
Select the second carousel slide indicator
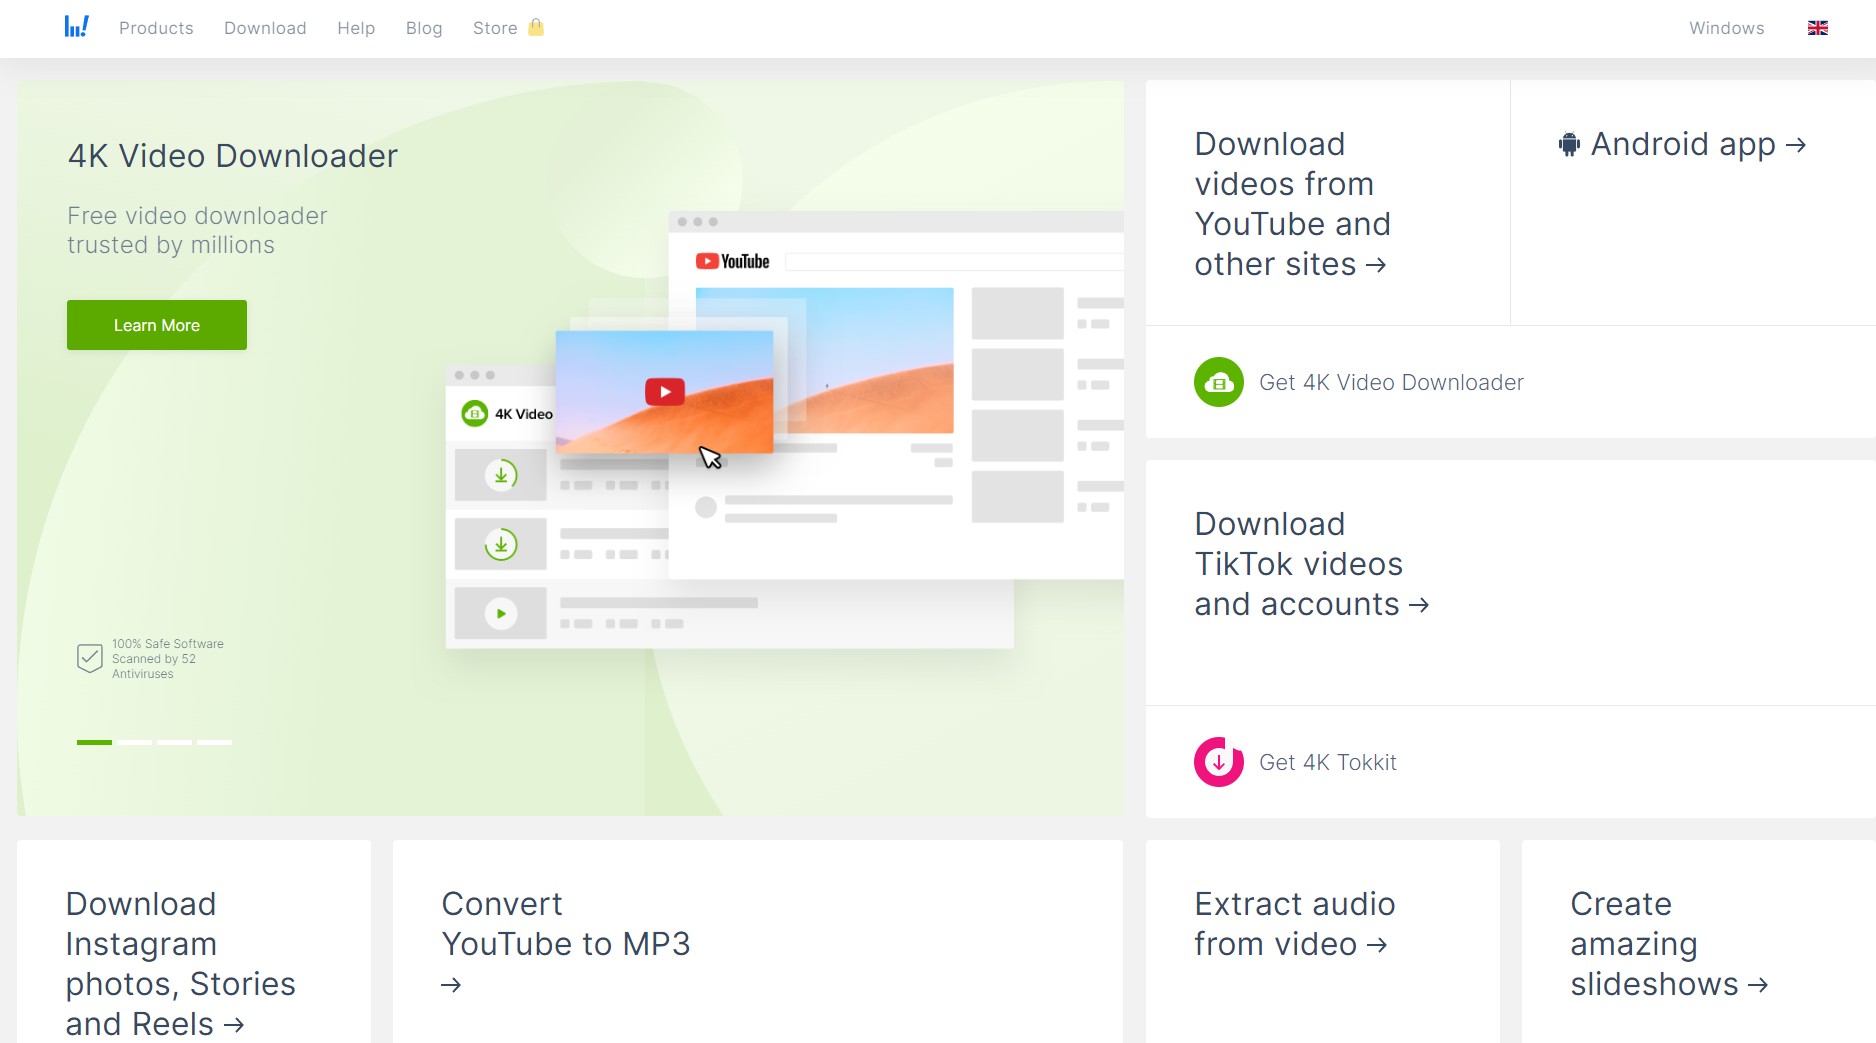pyautogui.click(x=134, y=742)
